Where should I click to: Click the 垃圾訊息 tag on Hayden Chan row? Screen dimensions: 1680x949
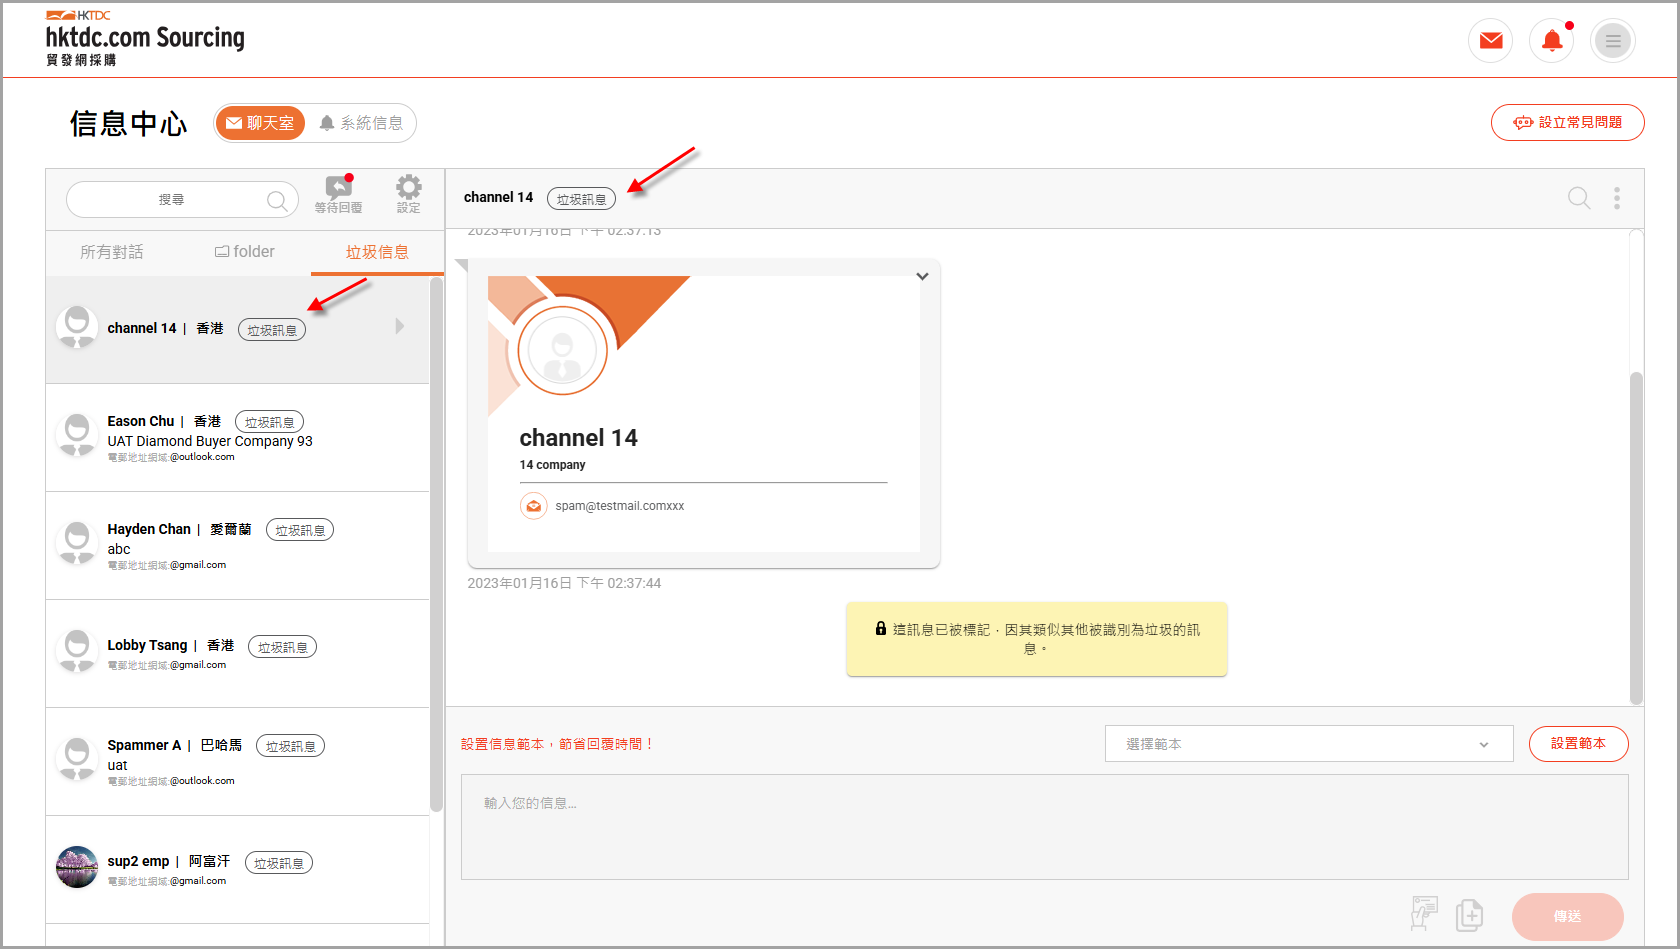pos(300,530)
